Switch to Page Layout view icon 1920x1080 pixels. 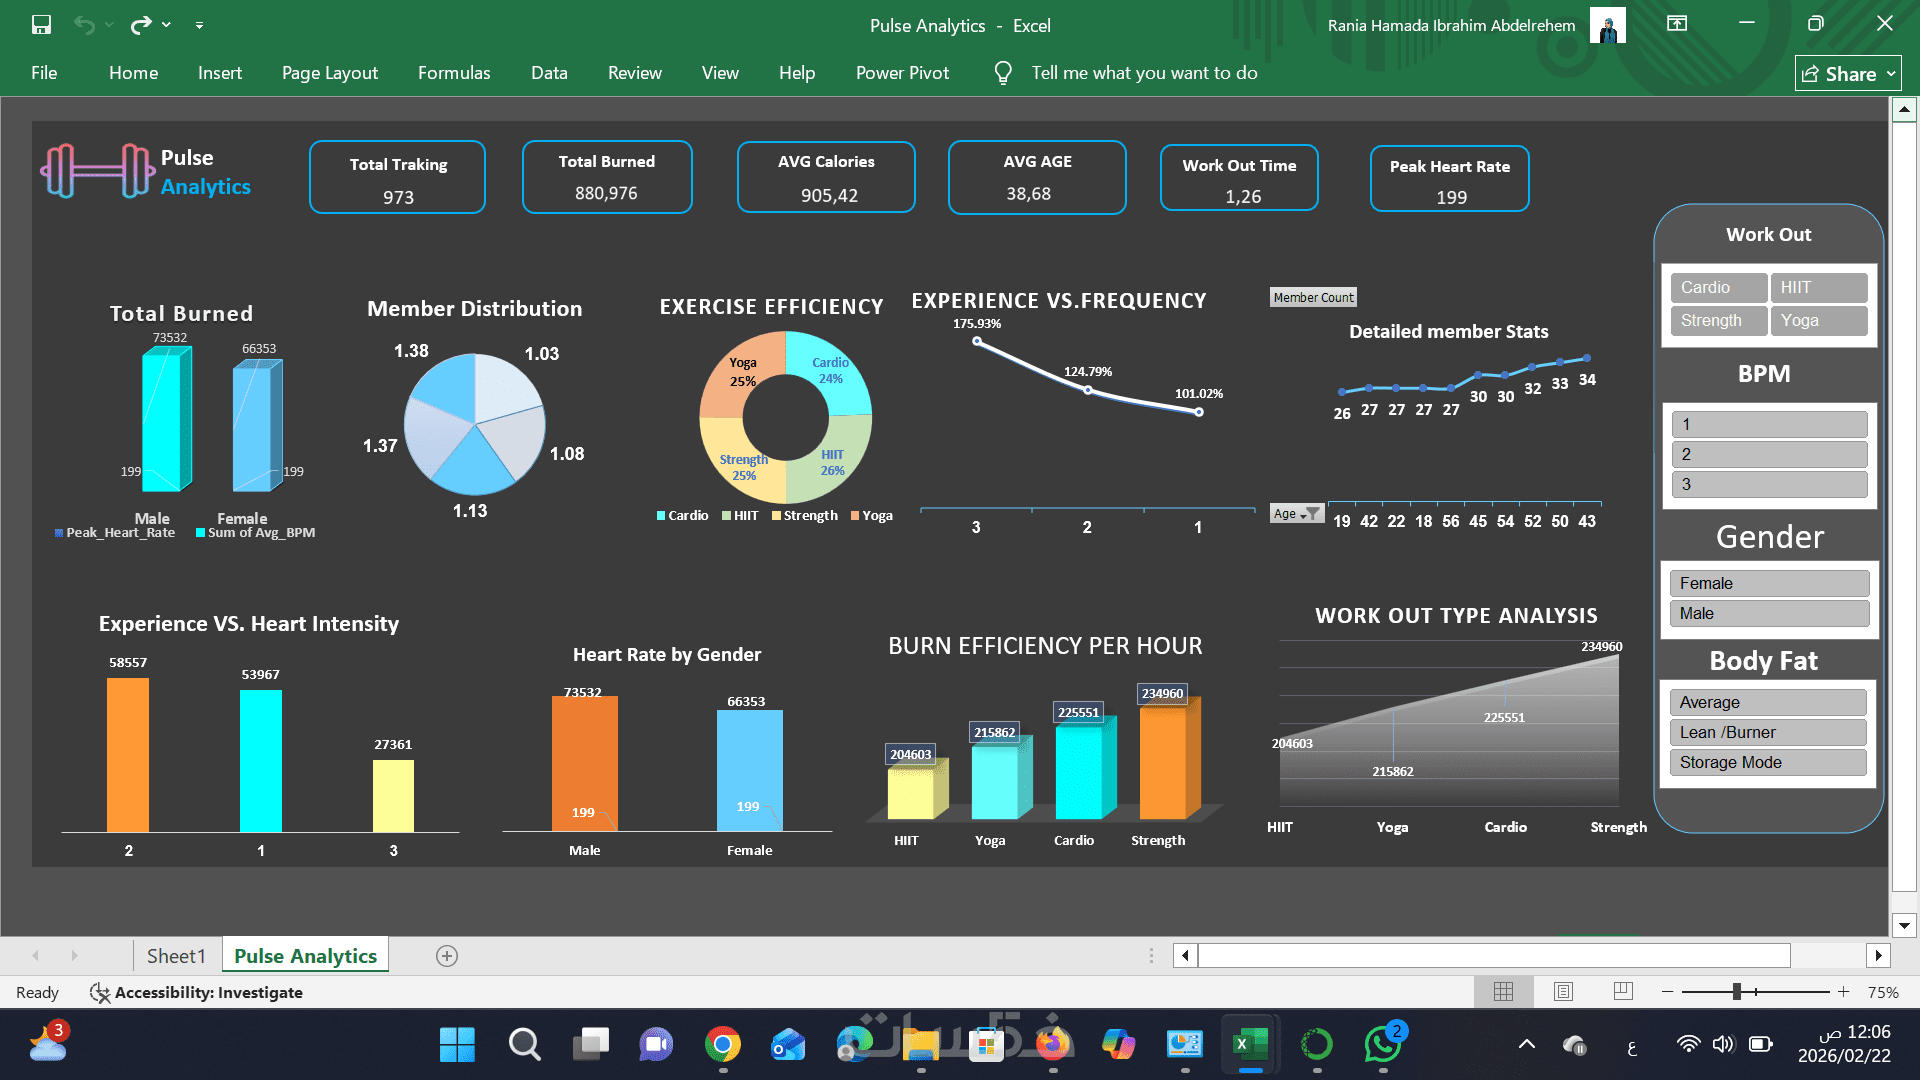(1563, 992)
